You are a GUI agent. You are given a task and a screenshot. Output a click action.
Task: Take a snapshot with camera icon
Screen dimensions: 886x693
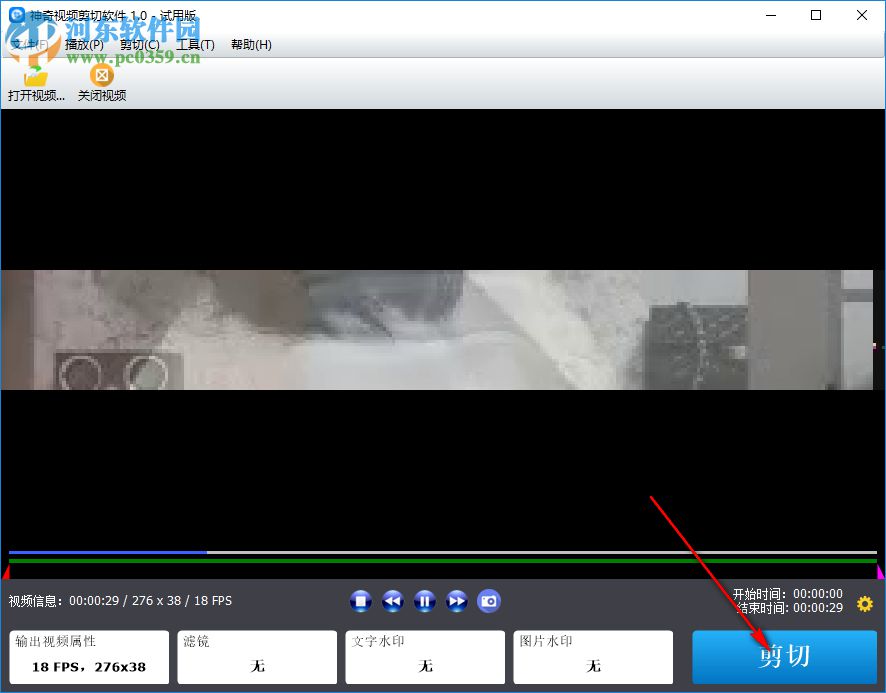[489, 601]
